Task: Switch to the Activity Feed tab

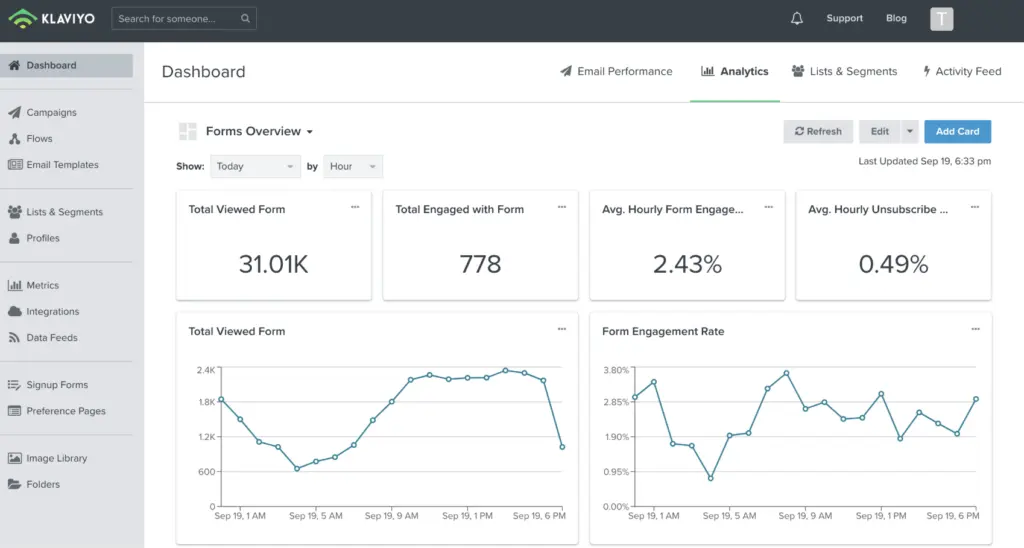Action: point(959,72)
